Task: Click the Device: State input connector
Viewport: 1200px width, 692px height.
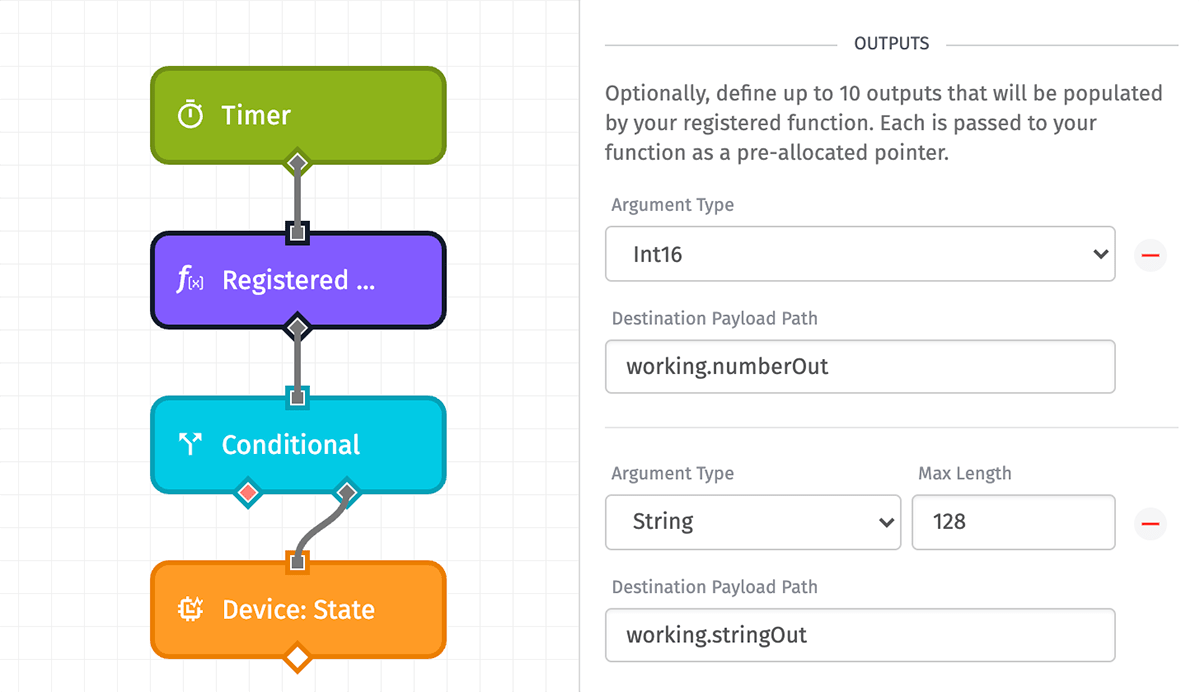Action: [x=297, y=562]
